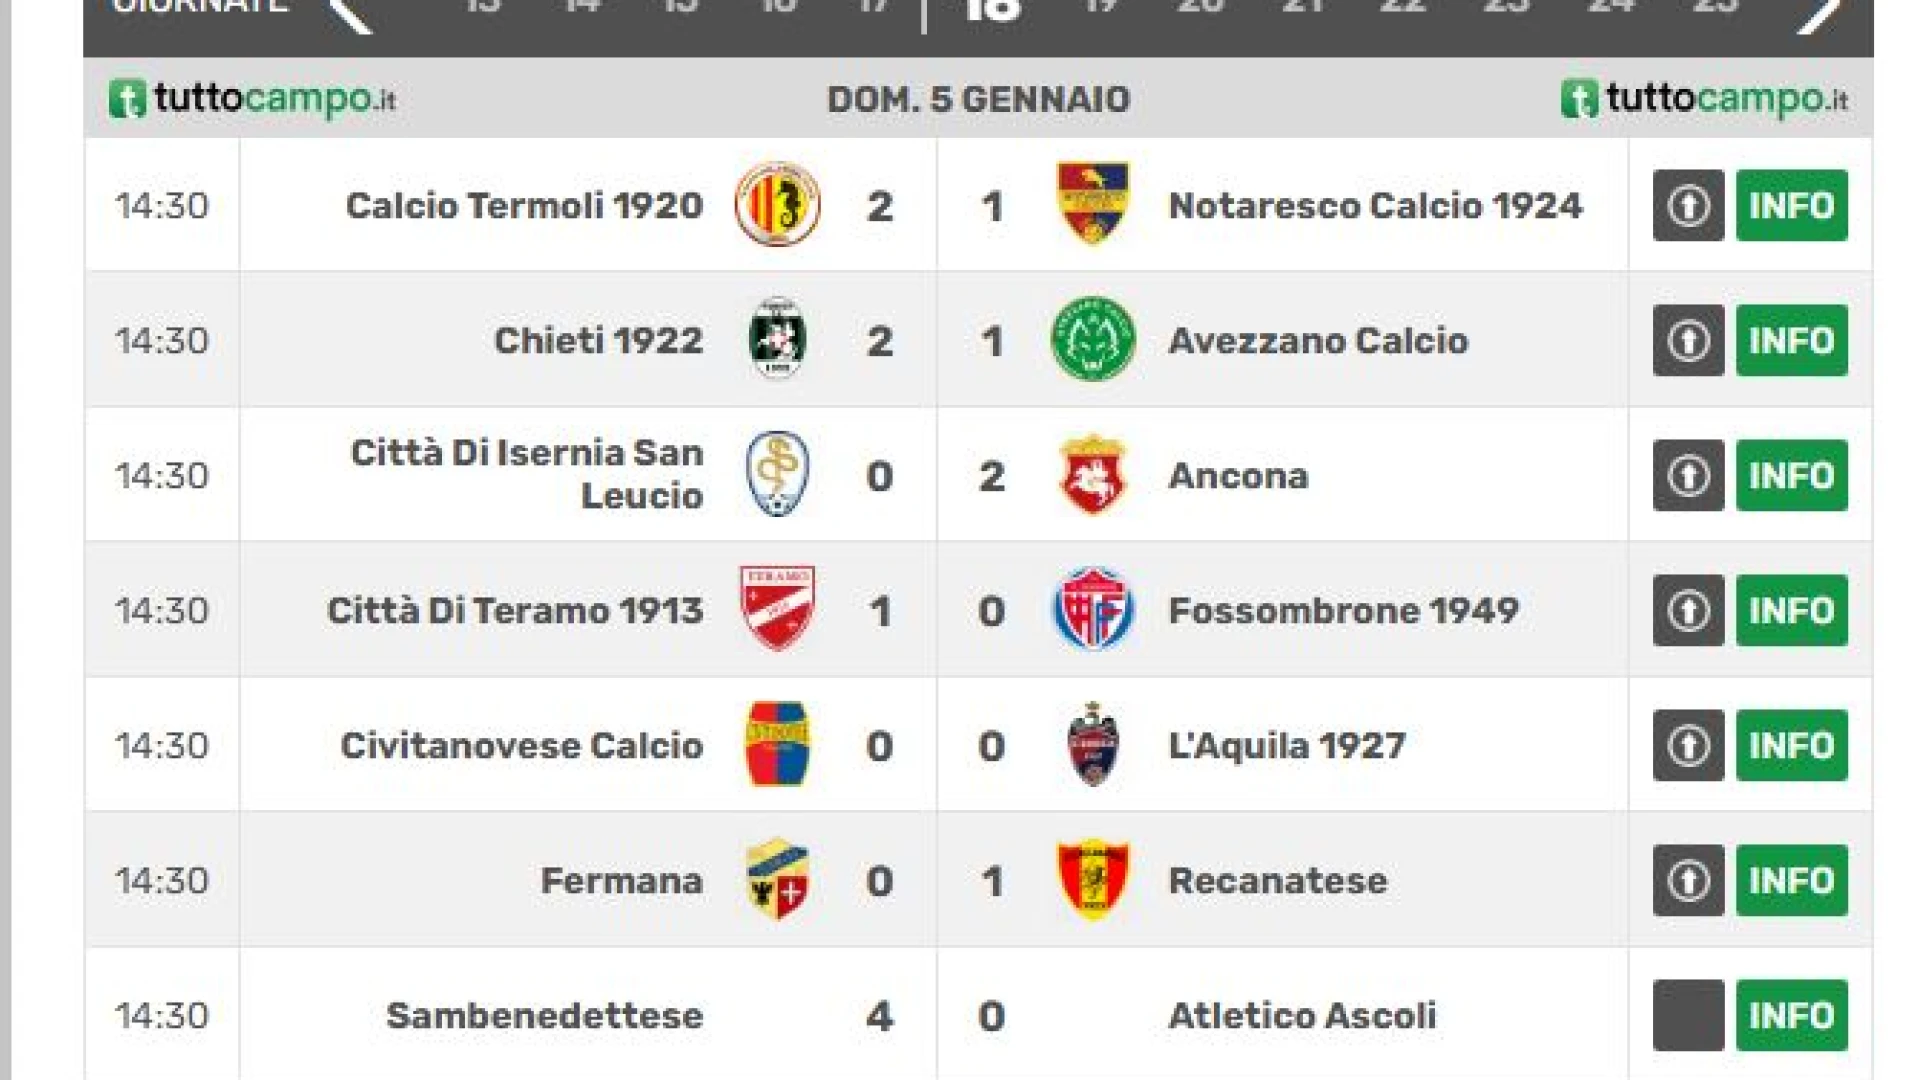Select giornata 18 tab

tap(993, 10)
